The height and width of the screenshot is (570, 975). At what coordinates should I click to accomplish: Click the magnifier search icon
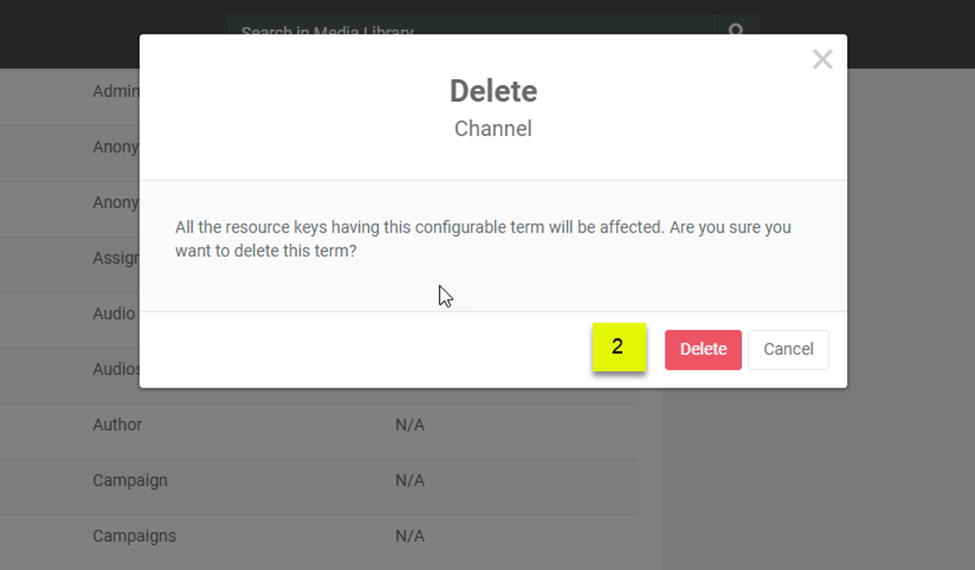click(736, 30)
